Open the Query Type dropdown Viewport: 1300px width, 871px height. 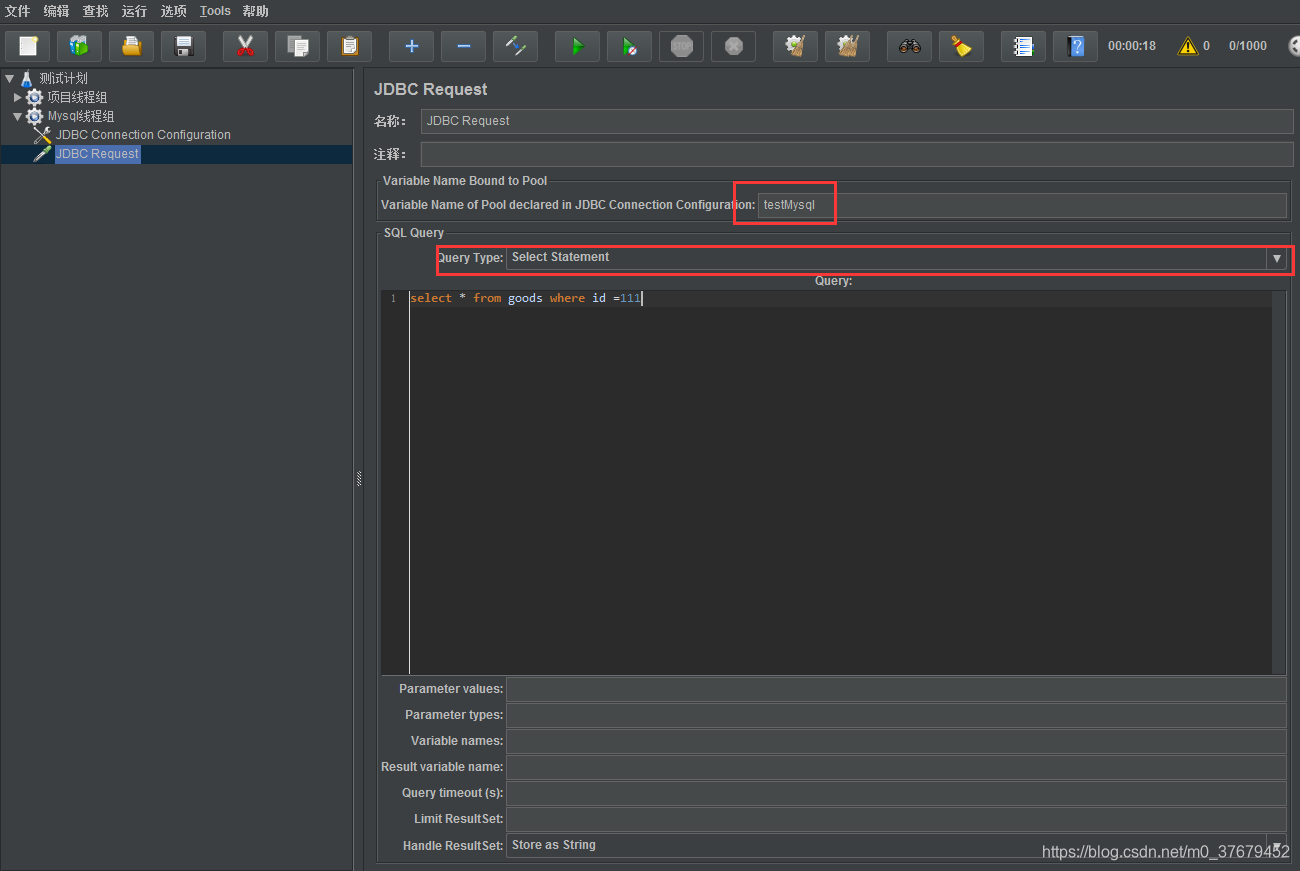click(1276, 258)
